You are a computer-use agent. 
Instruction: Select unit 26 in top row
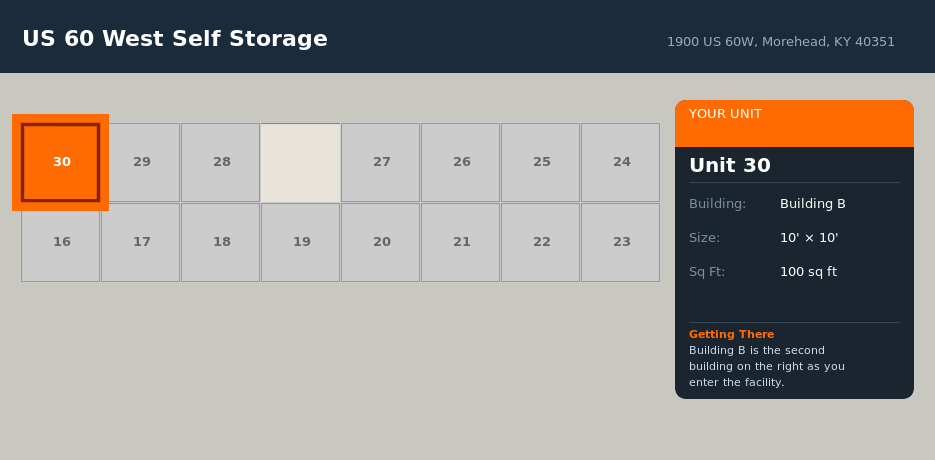[x=461, y=162]
